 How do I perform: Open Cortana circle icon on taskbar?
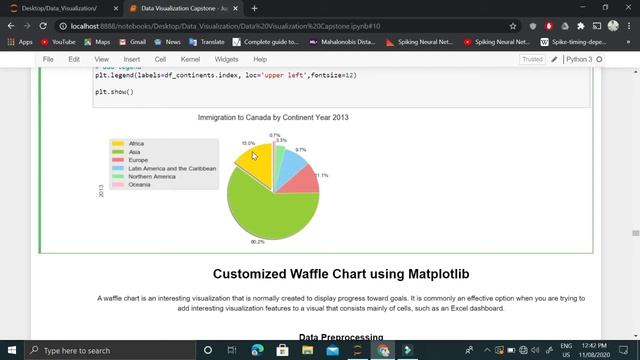[x=208, y=350]
